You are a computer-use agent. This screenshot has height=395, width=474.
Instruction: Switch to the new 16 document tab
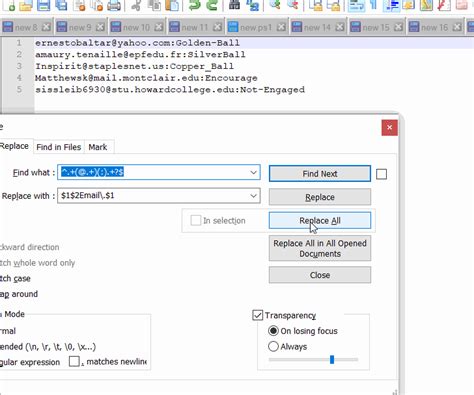click(435, 27)
